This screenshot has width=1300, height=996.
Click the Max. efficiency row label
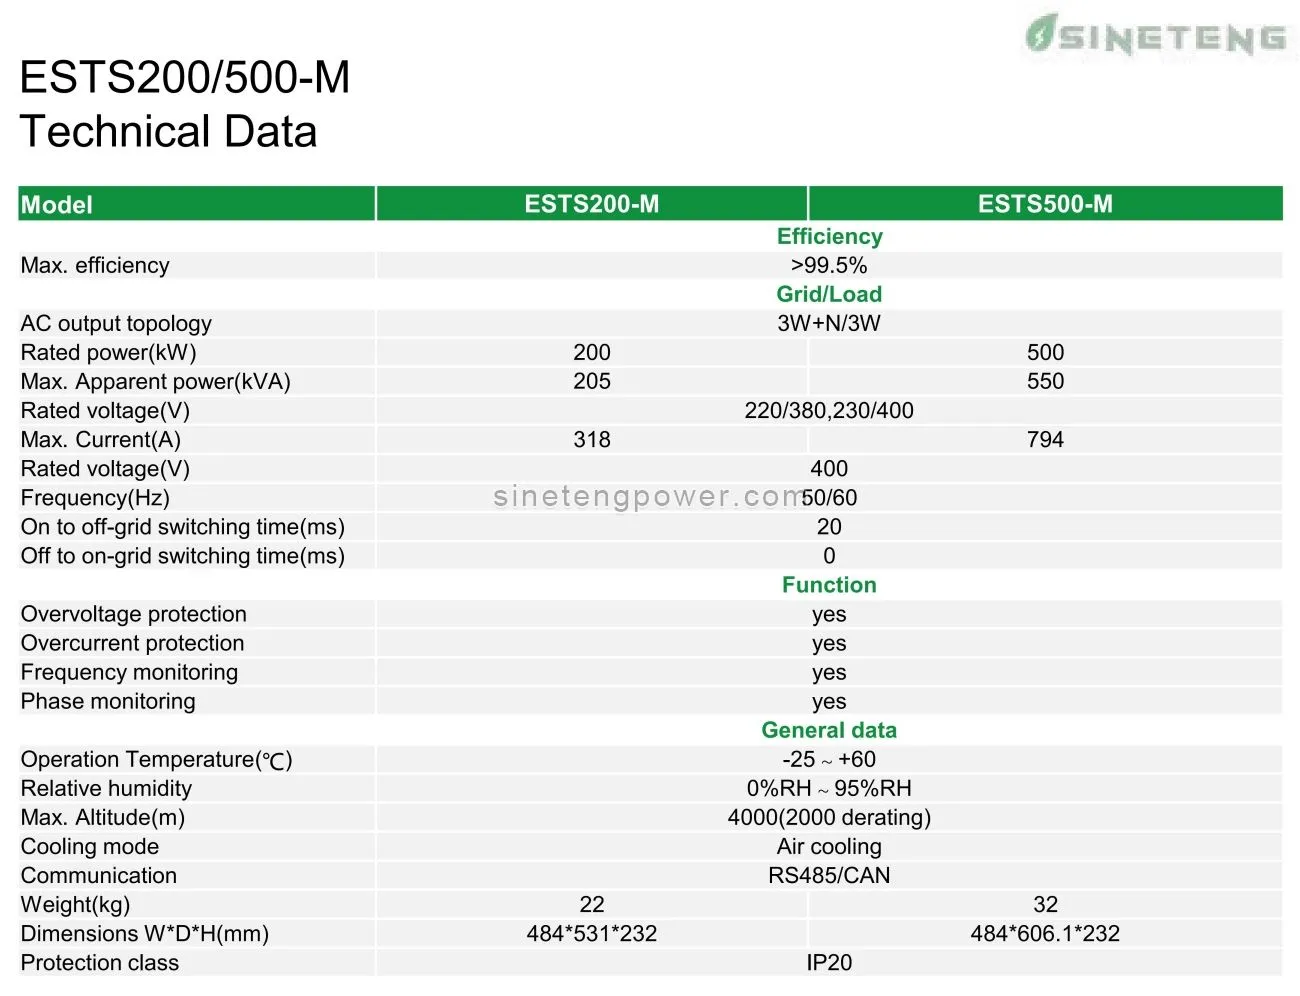(x=95, y=265)
